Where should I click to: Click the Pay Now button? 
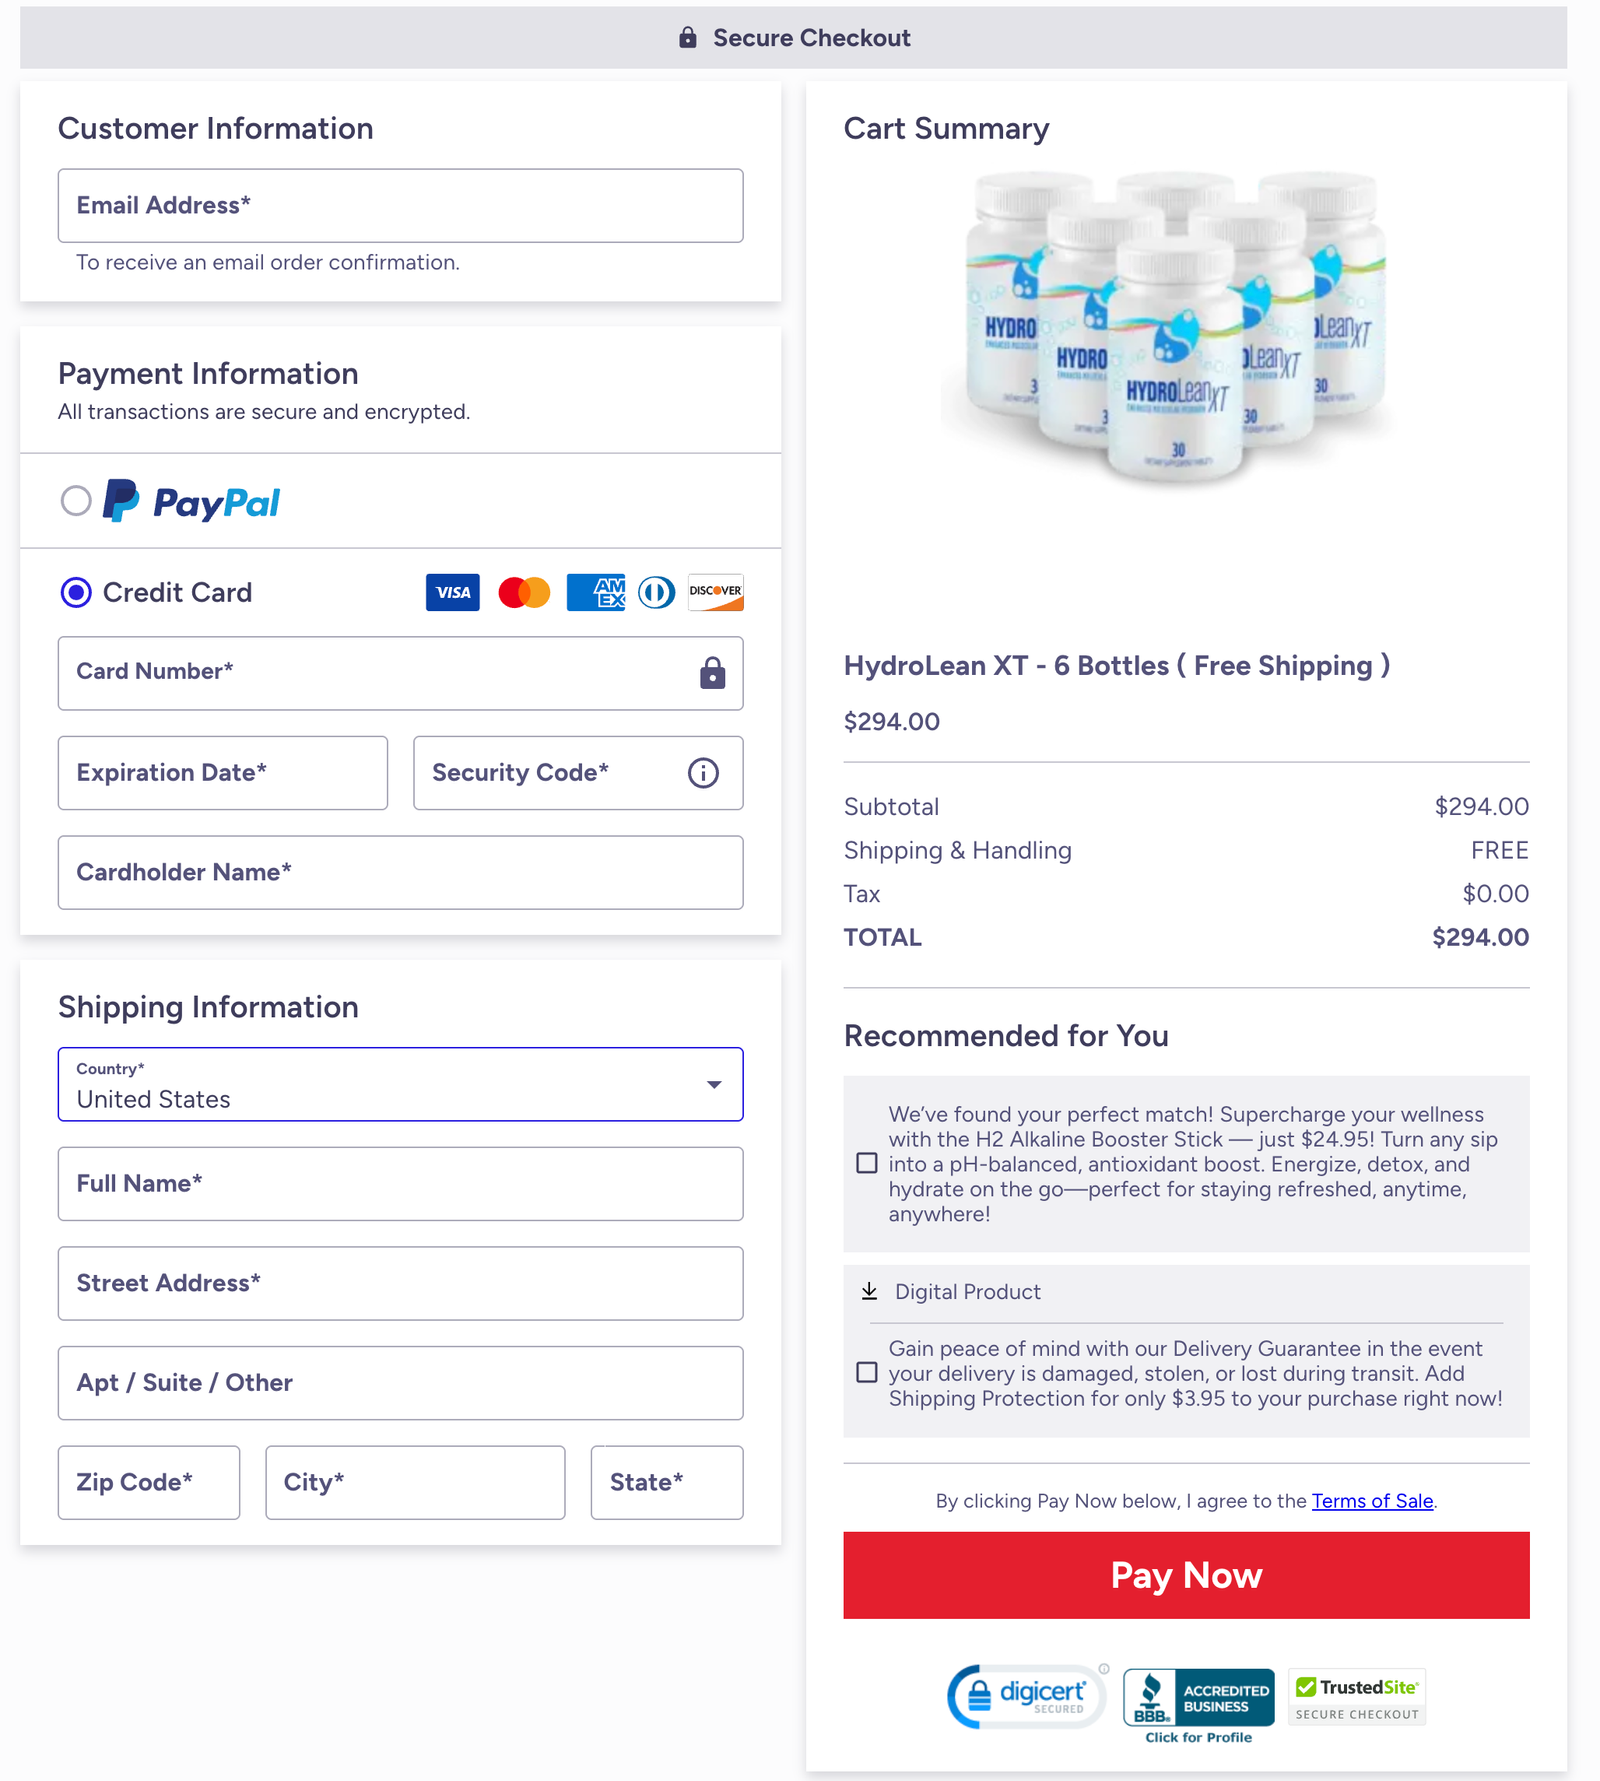1186,1575
